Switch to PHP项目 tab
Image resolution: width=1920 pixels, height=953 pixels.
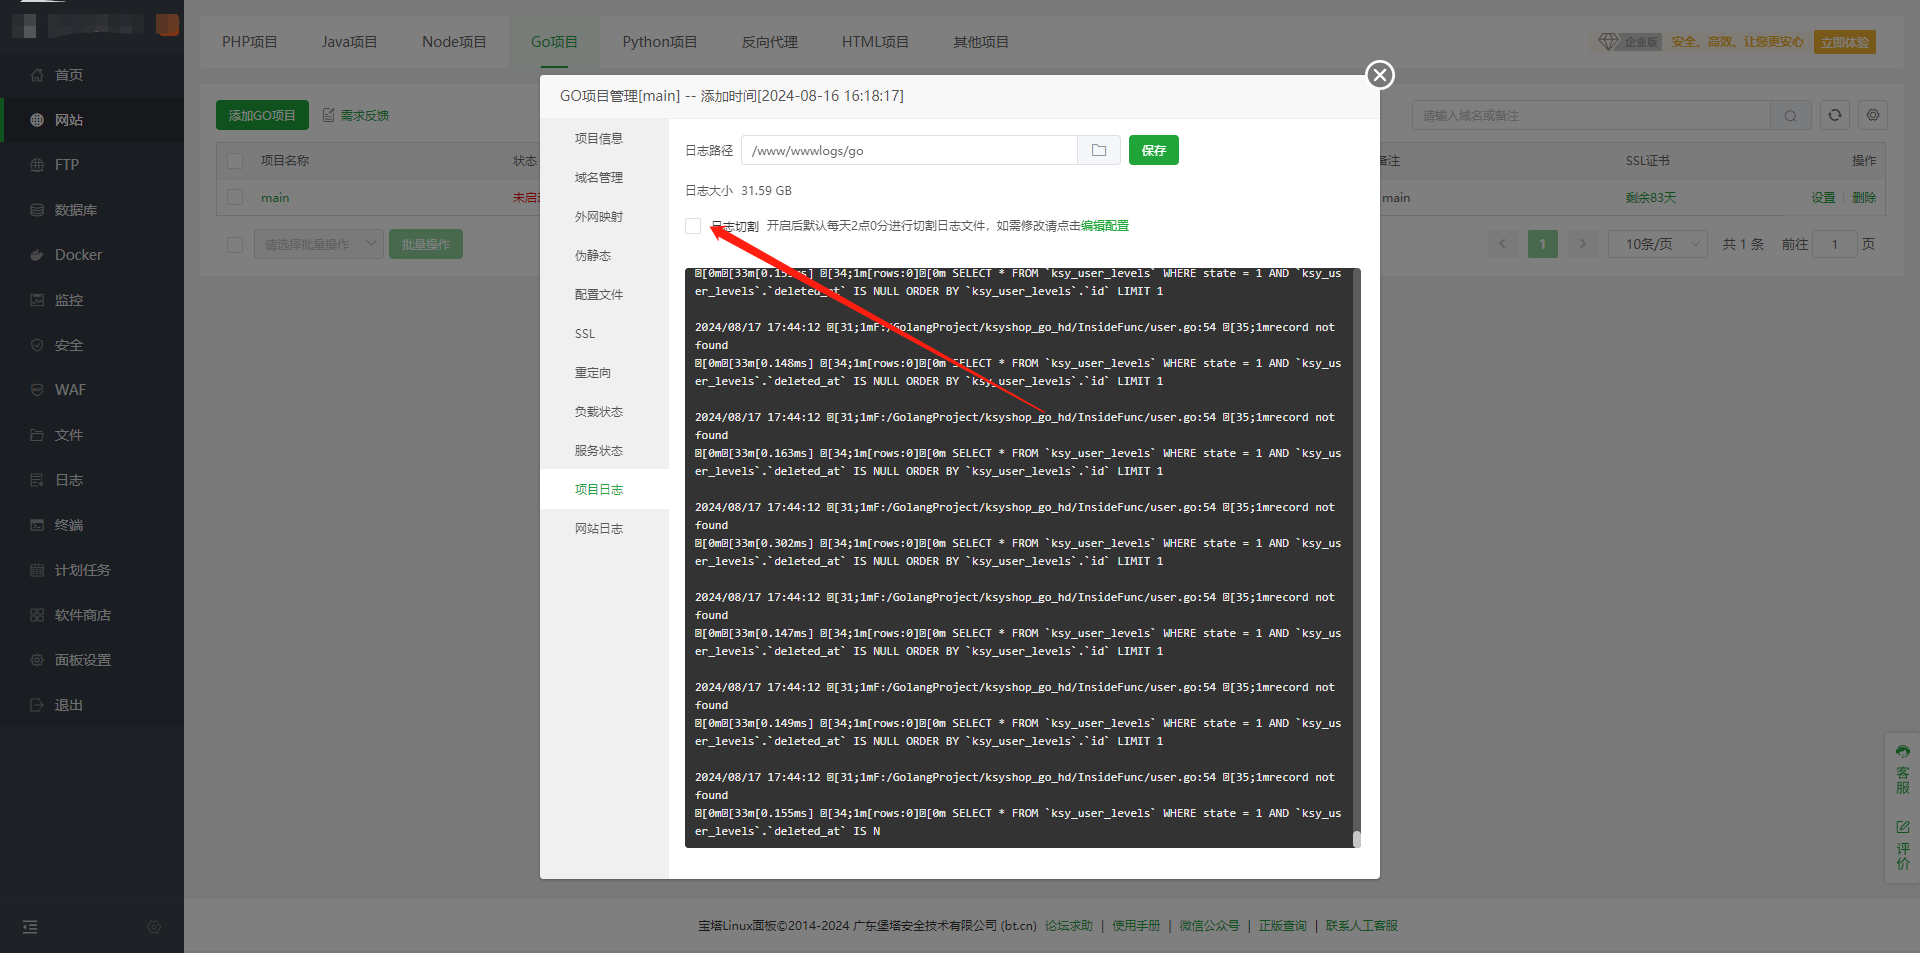pos(250,42)
